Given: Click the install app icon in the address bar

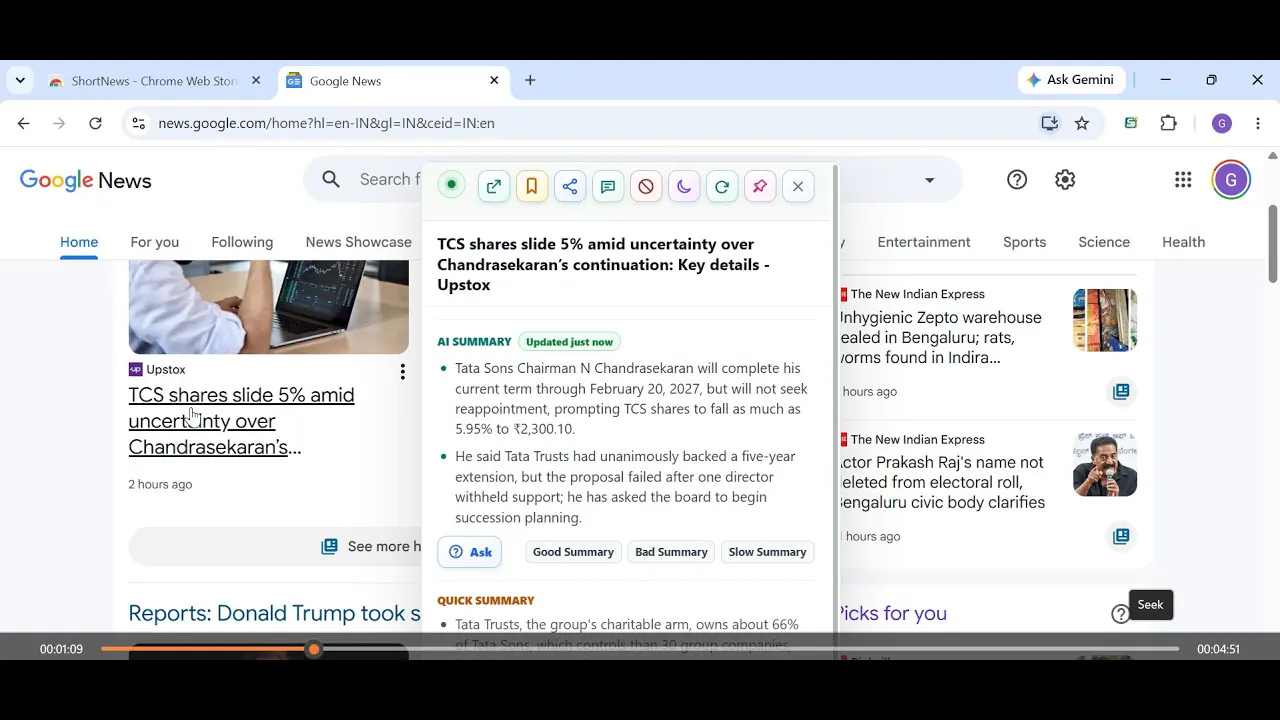Looking at the screenshot, I should tap(1049, 123).
